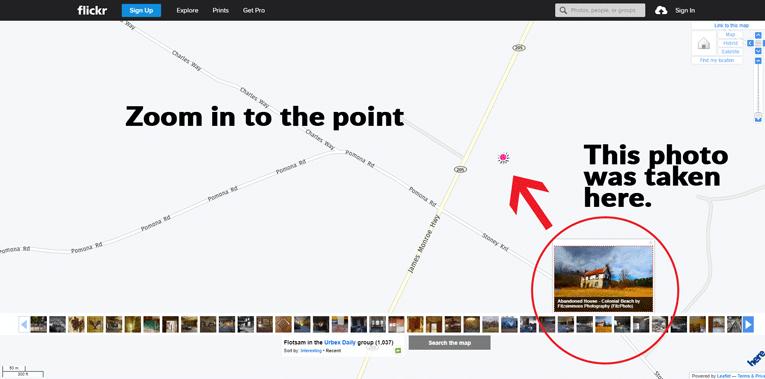
Task: Click the minus button atop the zoom slider
Action: click(758, 60)
